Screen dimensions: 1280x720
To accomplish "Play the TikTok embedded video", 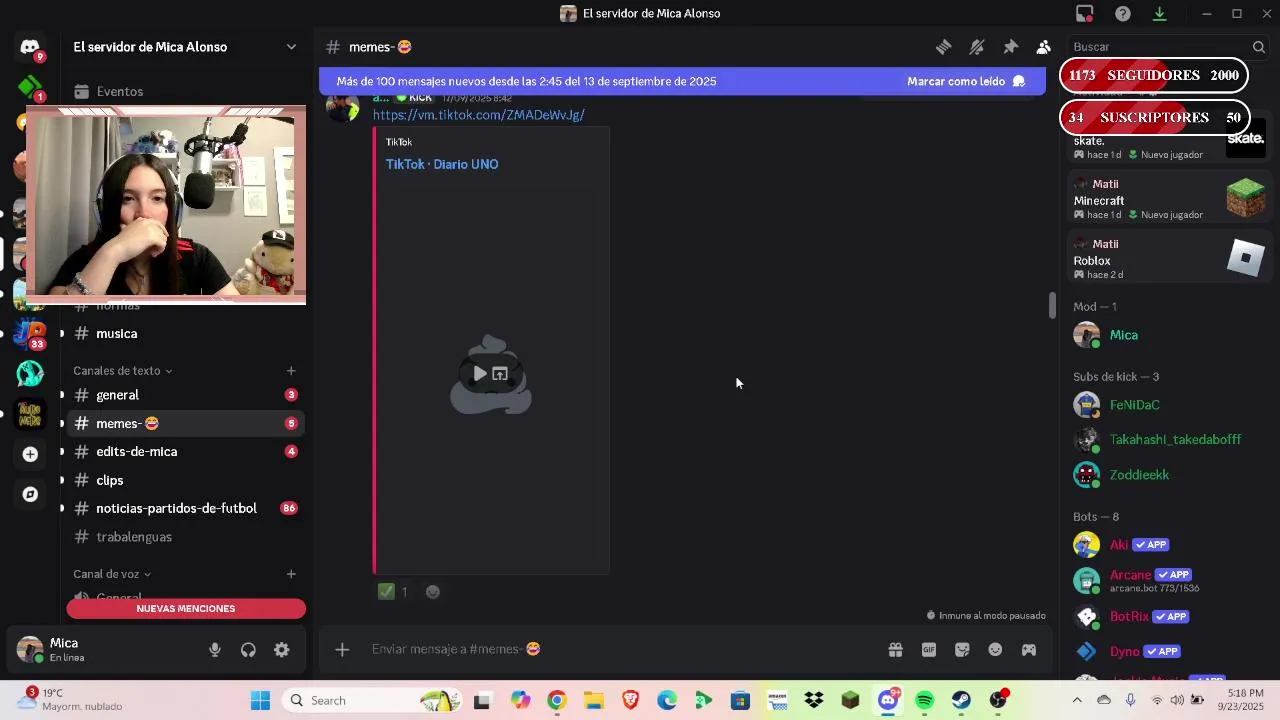I will [480, 374].
